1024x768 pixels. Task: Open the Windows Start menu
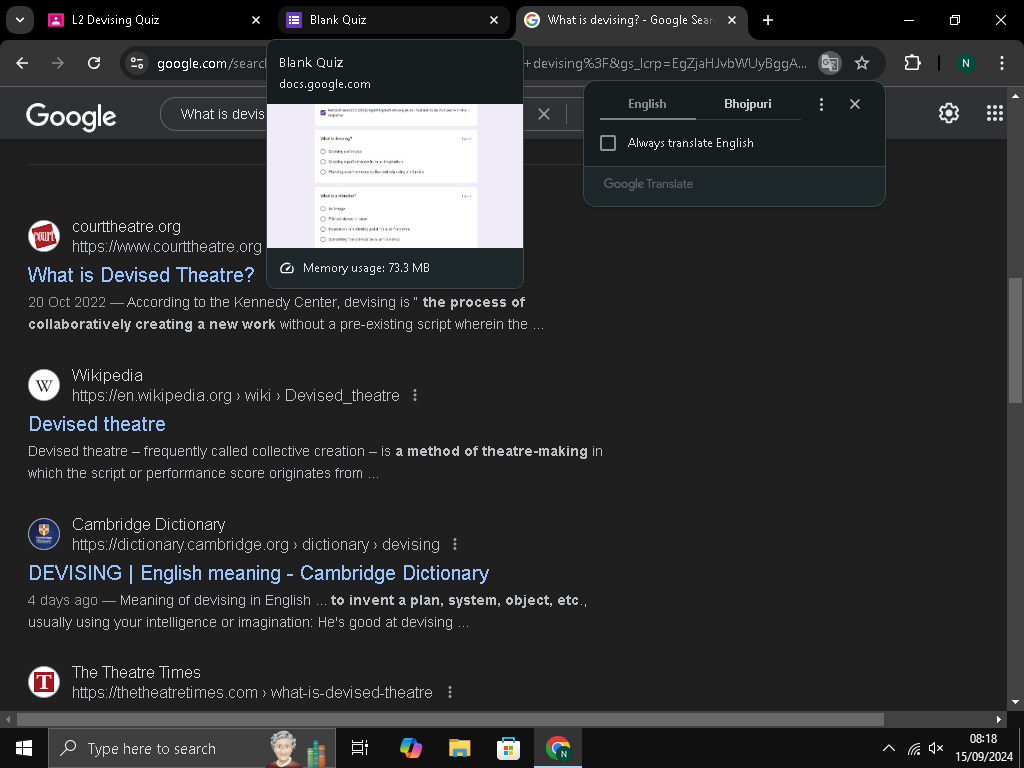click(x=24, y=748)
